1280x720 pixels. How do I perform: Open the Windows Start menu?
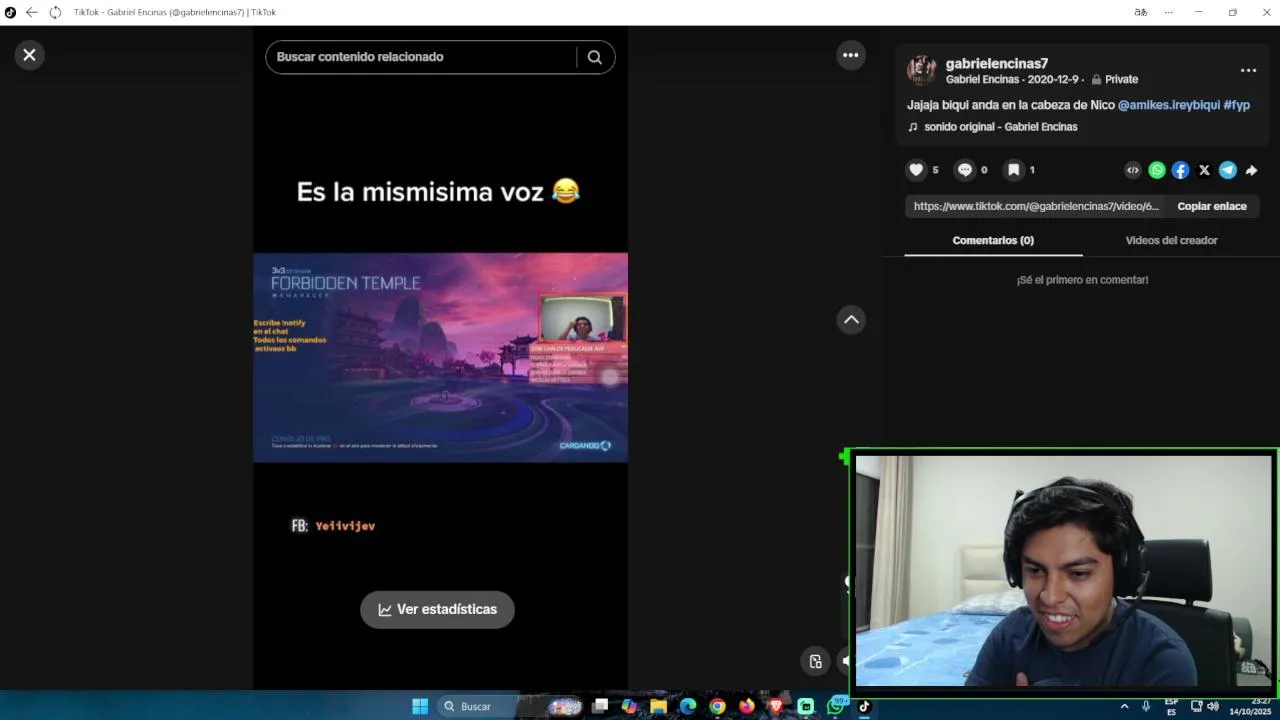(x=420, y=706)
